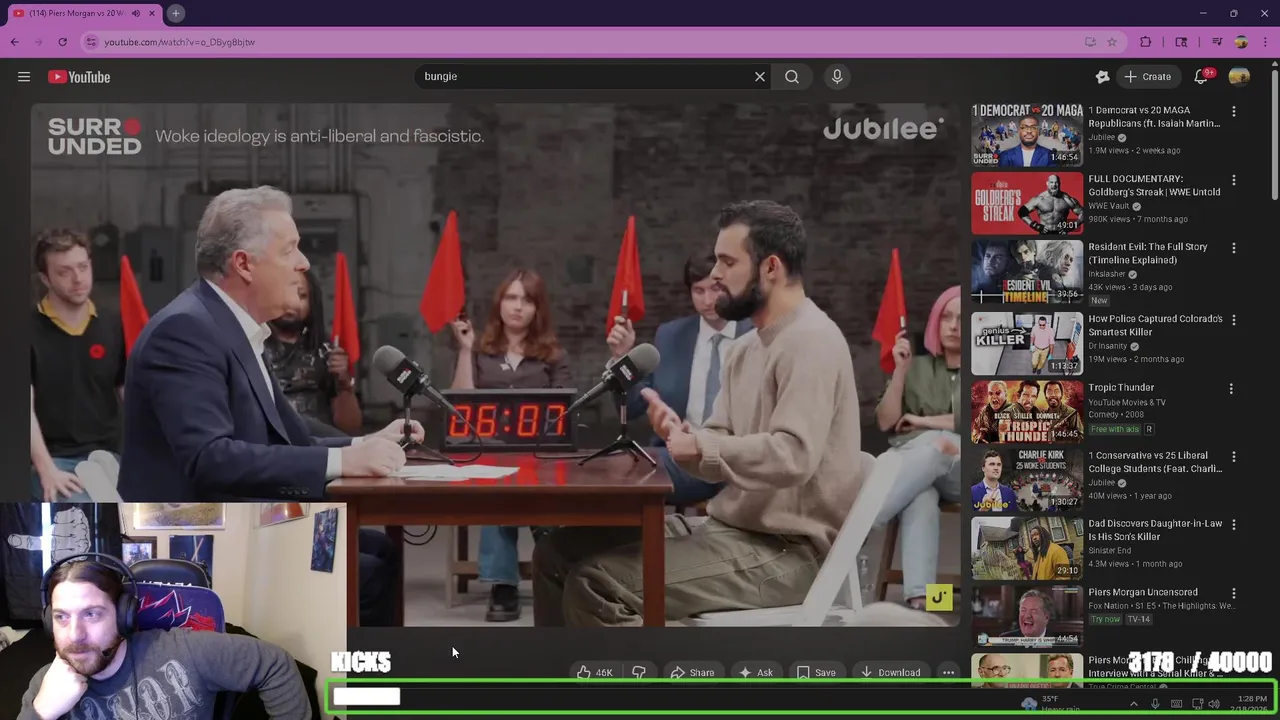
Task: Share the video
Action: coord(692,672)
